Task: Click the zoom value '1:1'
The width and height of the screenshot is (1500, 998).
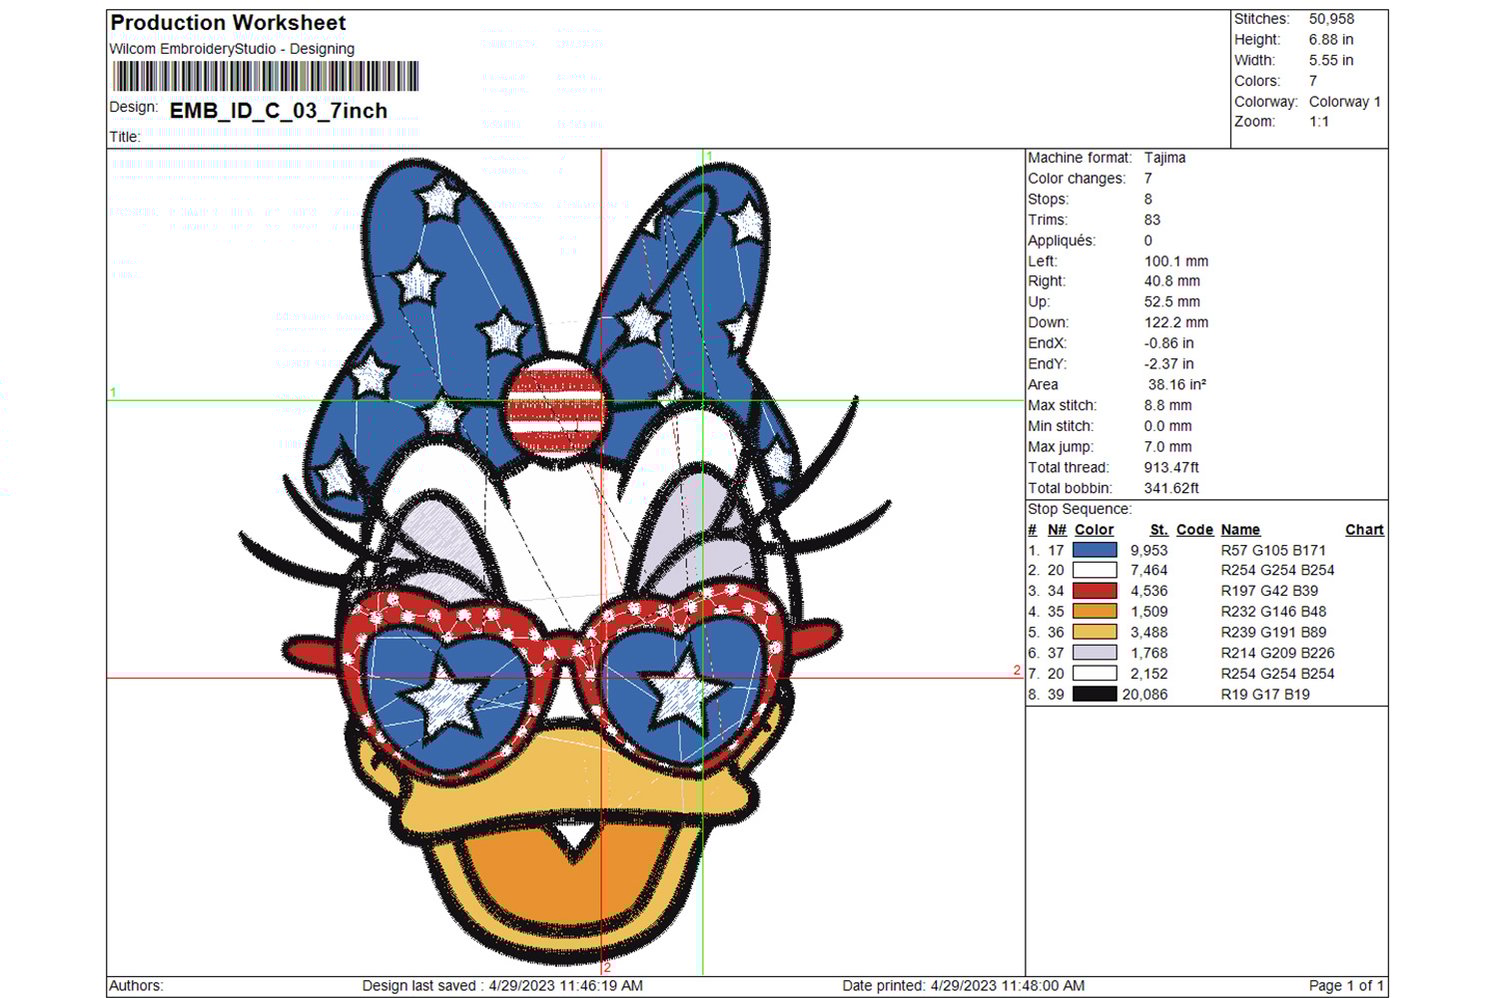Action: click(1319, 122)
